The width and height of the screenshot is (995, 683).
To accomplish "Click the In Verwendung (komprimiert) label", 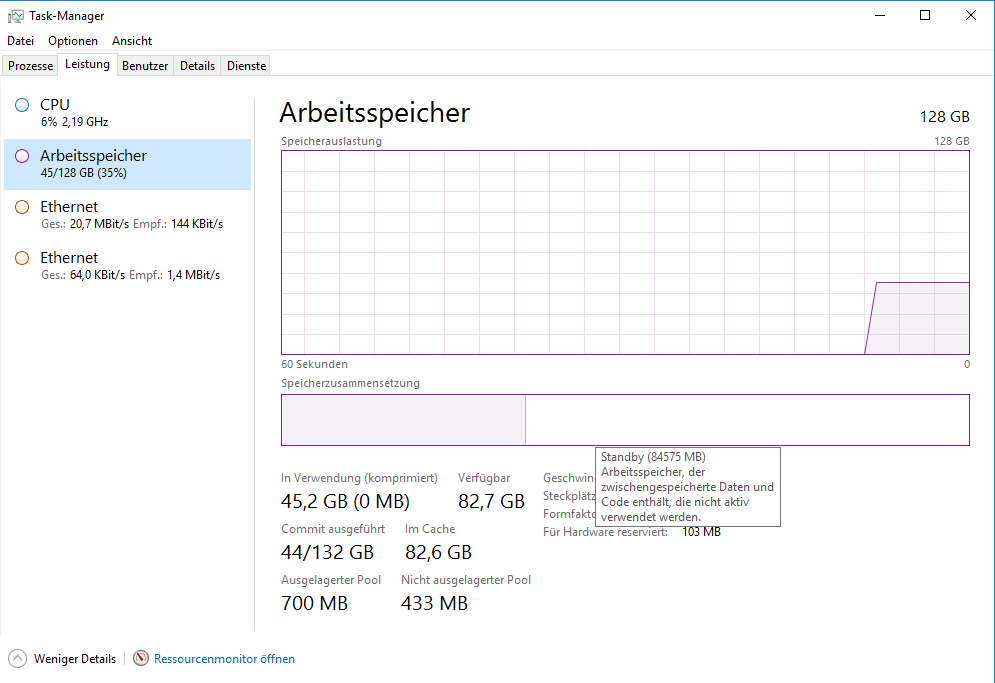I will (359, 478).
